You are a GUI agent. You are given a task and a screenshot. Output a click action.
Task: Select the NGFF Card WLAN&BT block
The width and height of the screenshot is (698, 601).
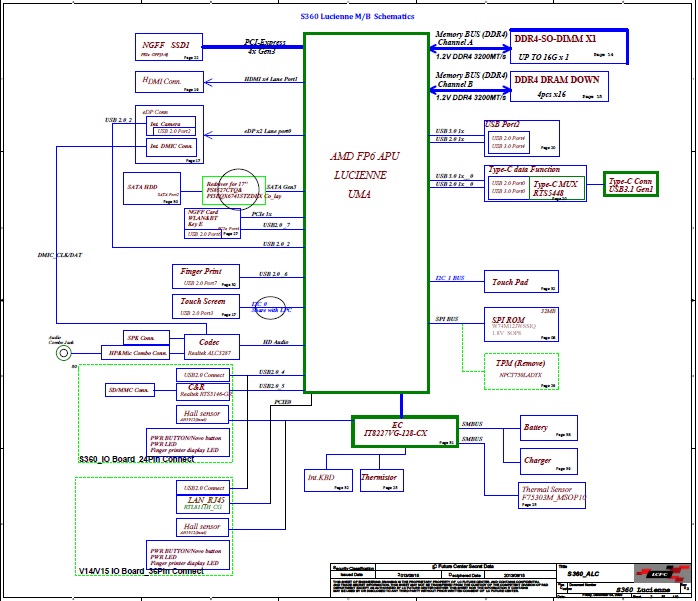click(x=212, y=223)
